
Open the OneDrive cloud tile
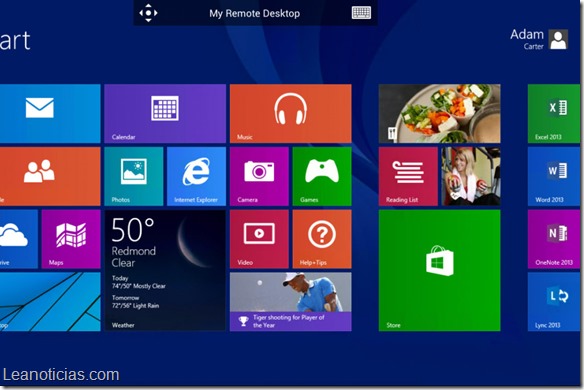(x=19, y=239)
